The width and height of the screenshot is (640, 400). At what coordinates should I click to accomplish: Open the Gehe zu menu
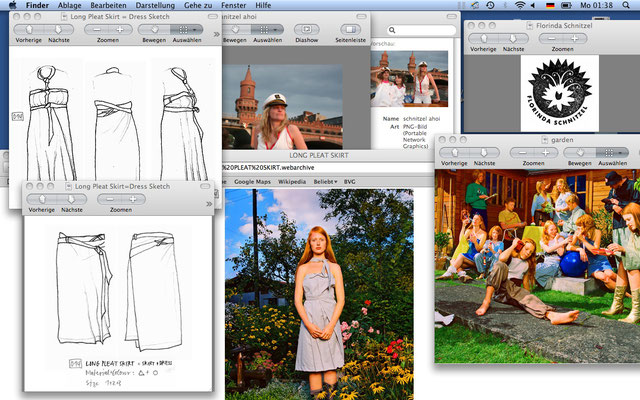click(x=198, y=5)
